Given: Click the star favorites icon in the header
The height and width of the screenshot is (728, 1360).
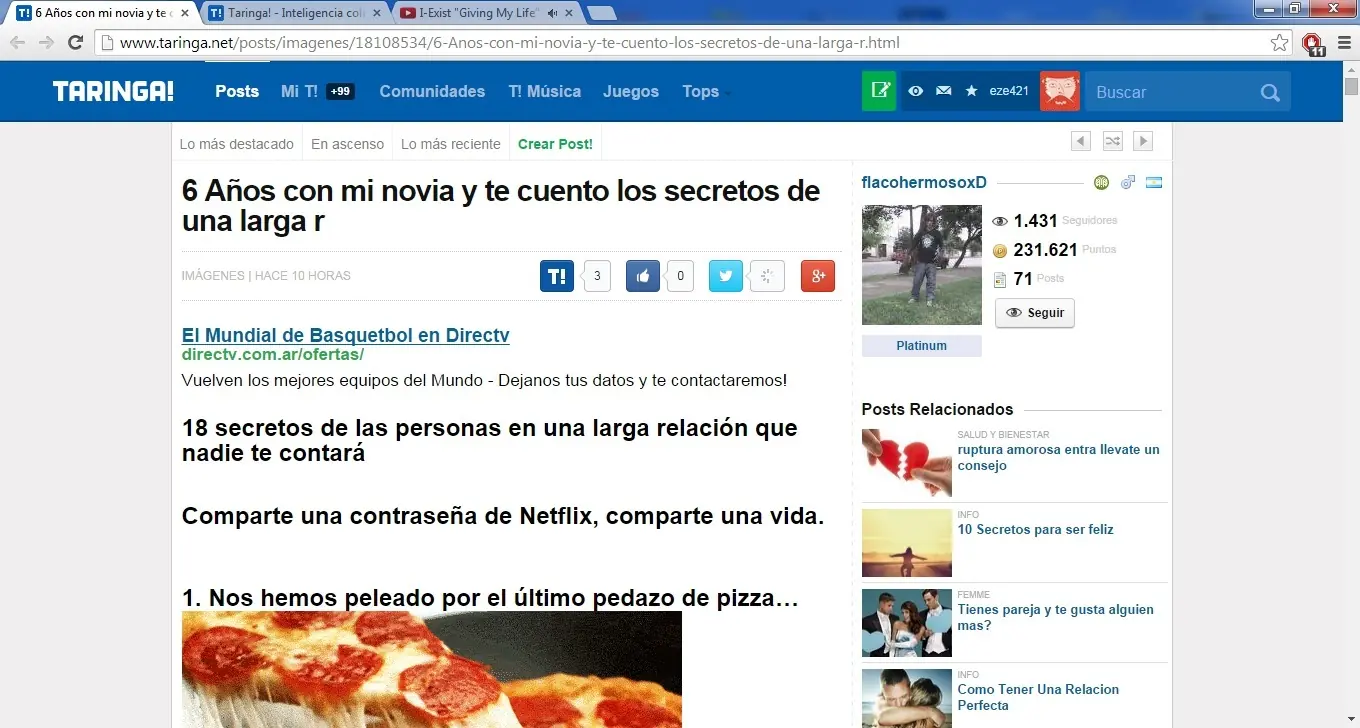Looking at the screenshot, I should tap(971, 91).
